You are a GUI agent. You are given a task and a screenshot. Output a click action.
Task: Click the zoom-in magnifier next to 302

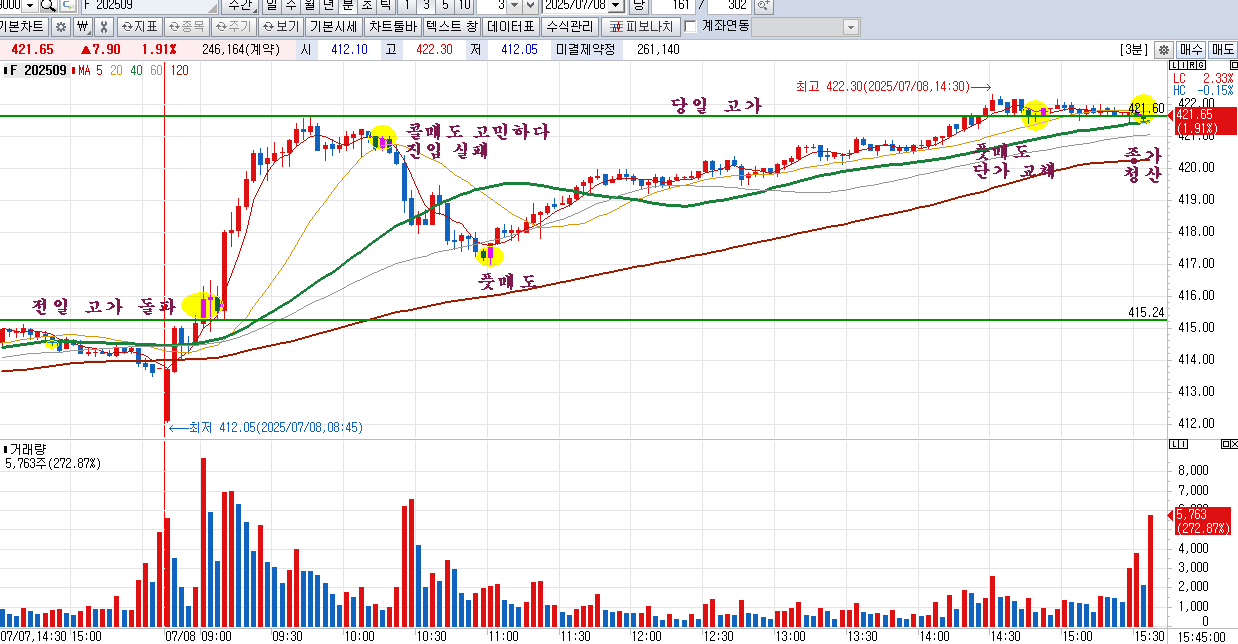point(763,6)
